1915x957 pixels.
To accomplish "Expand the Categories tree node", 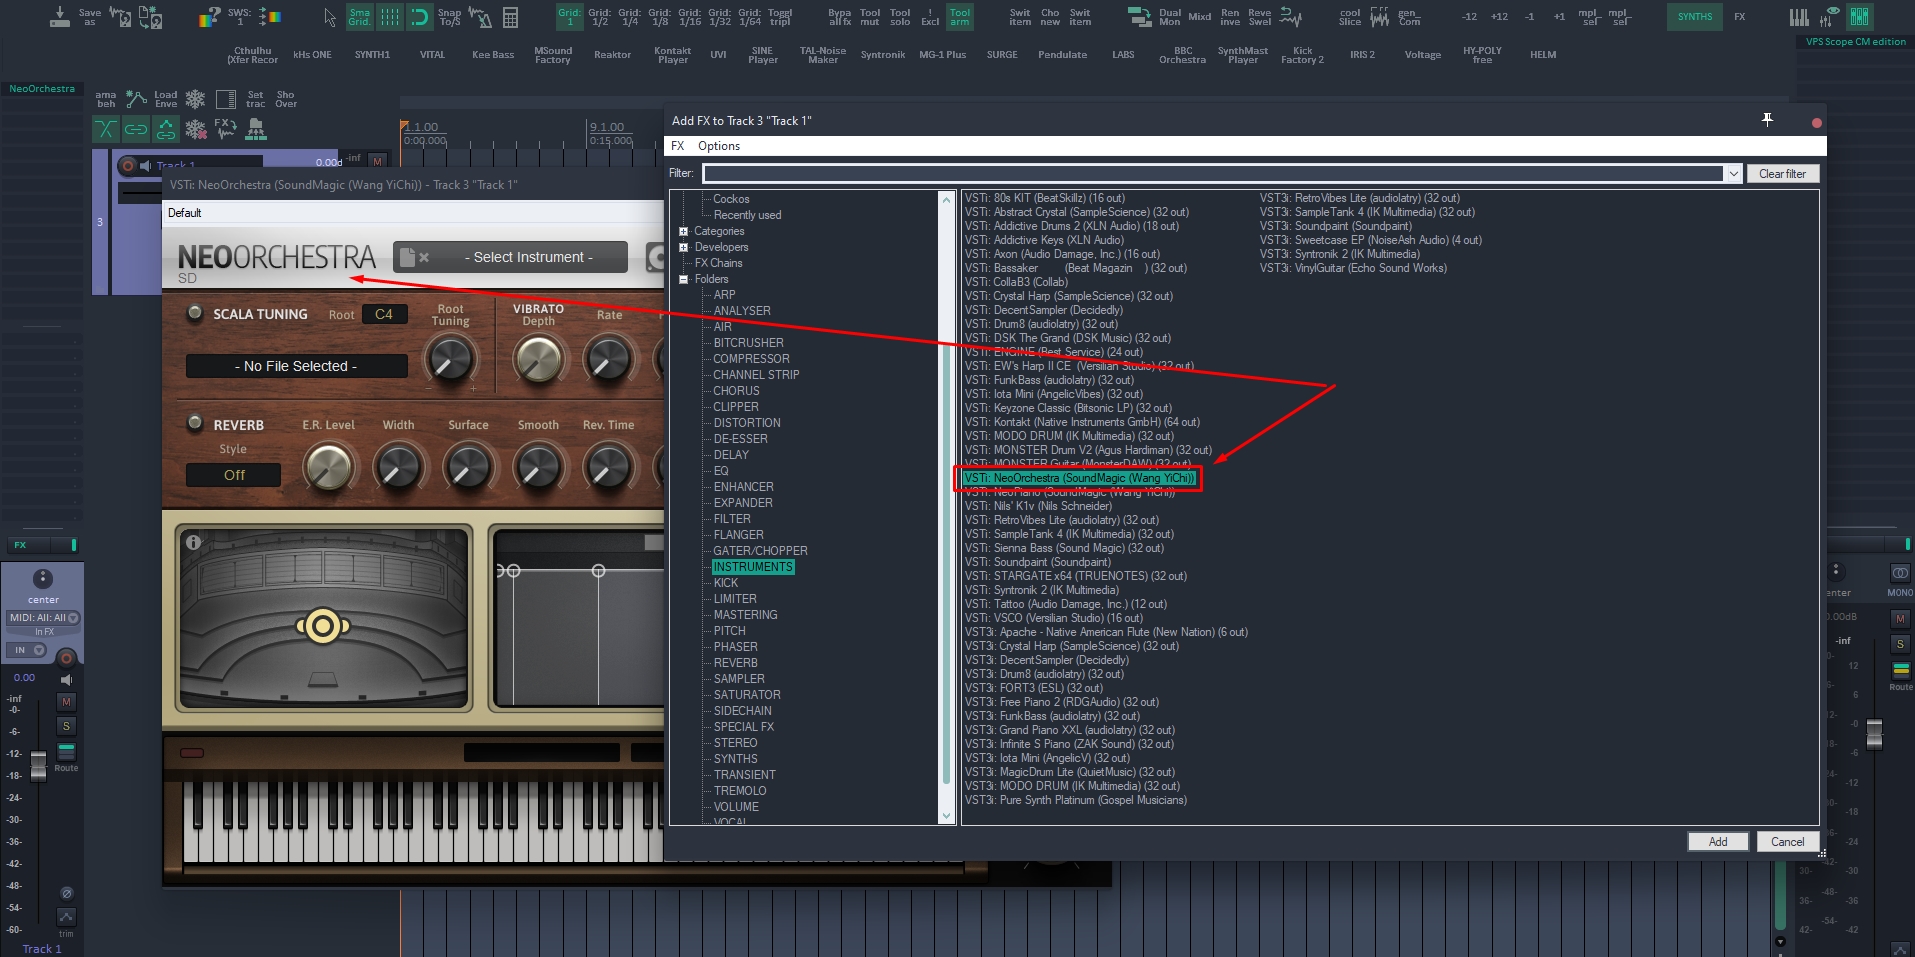I will click(684, 231).
